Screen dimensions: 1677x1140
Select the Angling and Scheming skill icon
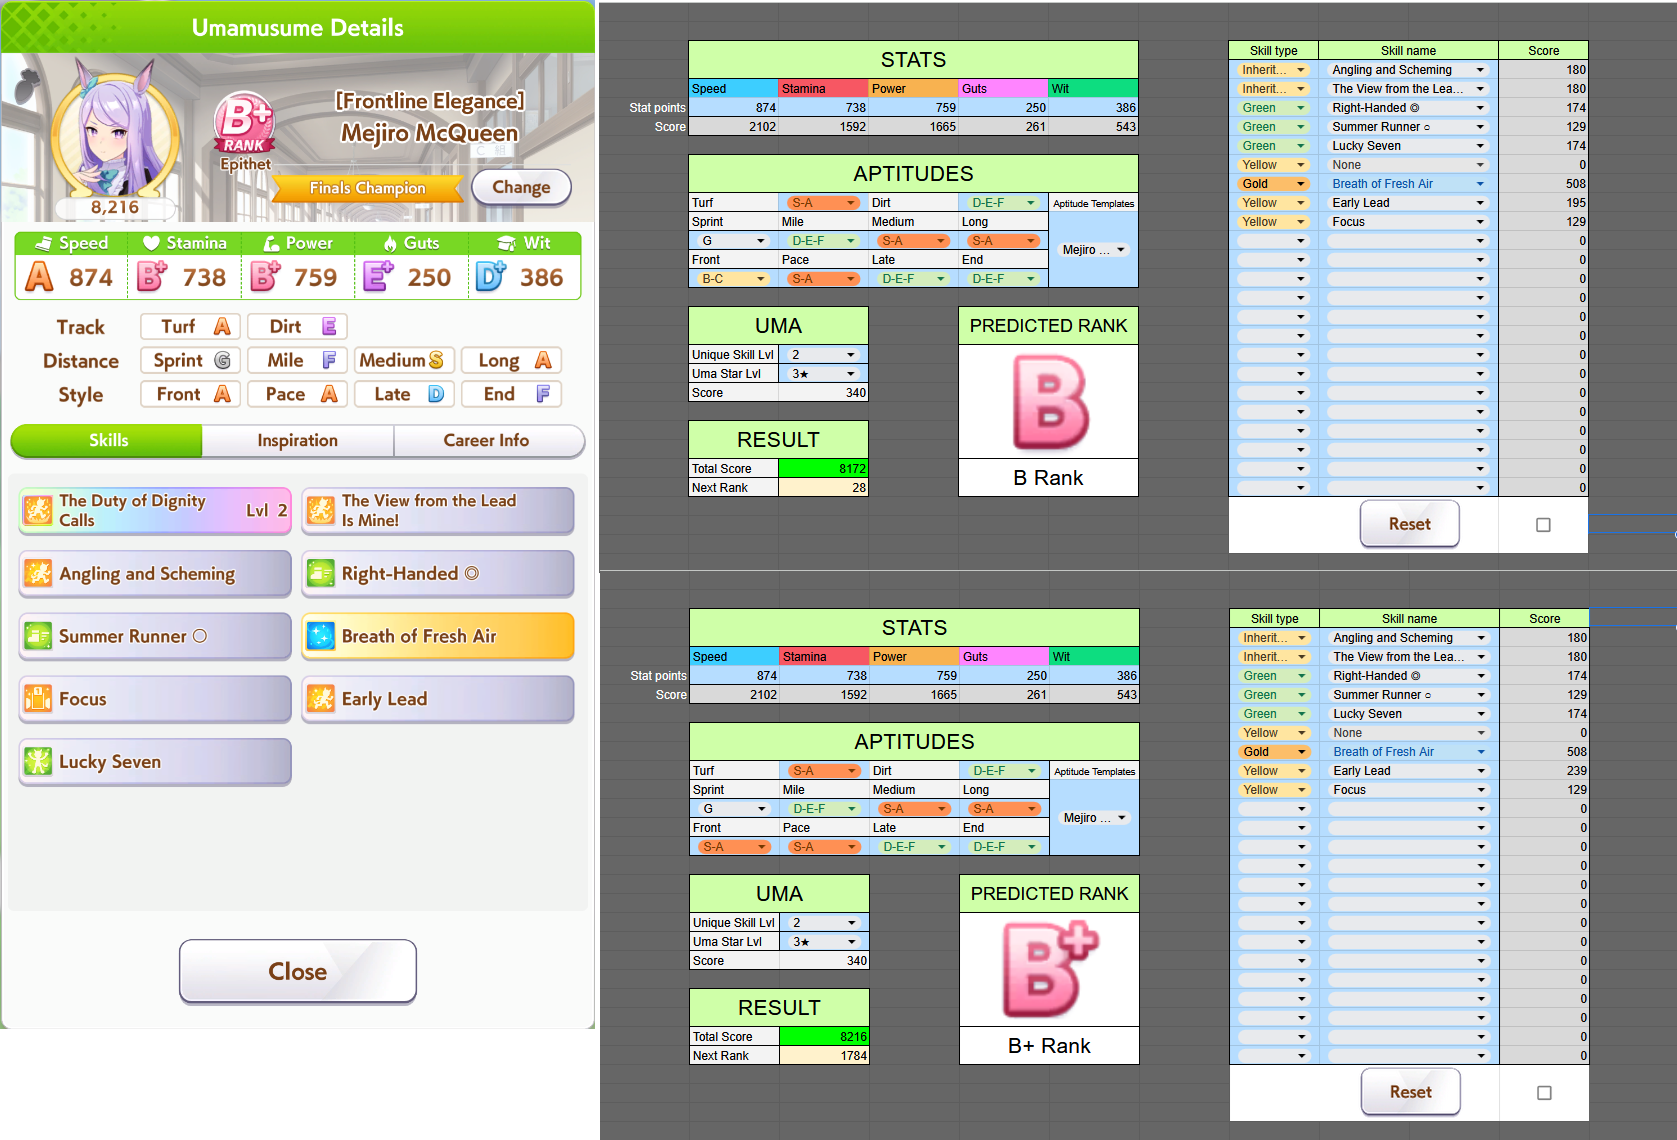[38, 573]
